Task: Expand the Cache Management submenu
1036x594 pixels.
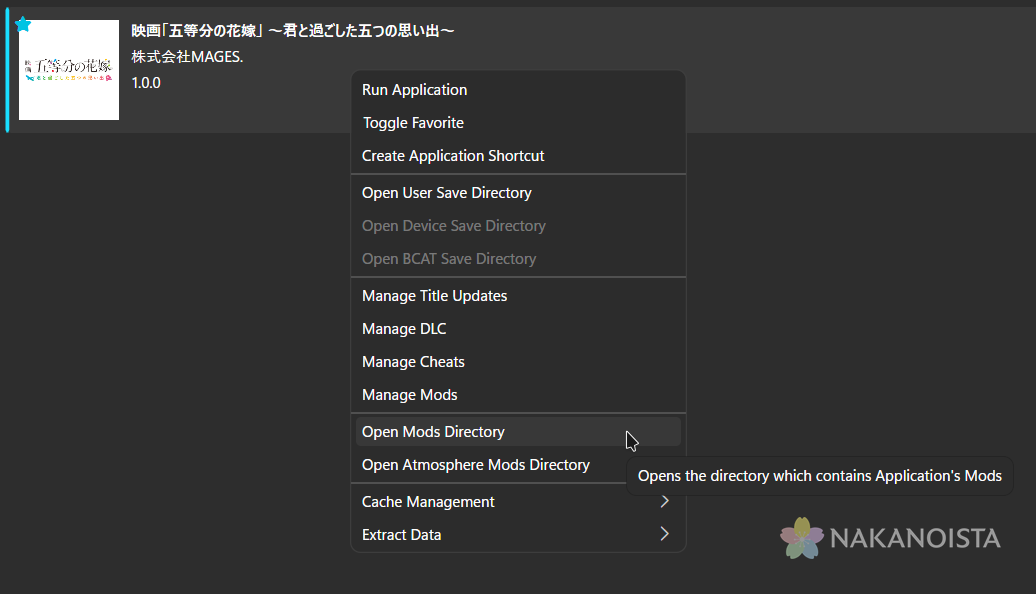Action: coord(428,502)
